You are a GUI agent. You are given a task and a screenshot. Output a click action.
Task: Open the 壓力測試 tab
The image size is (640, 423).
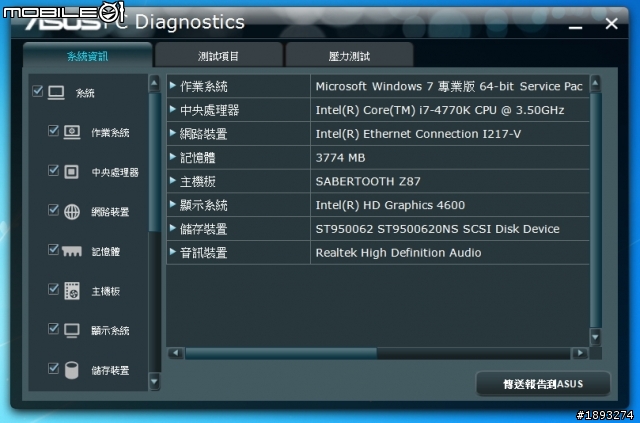[x=349, y=56]
